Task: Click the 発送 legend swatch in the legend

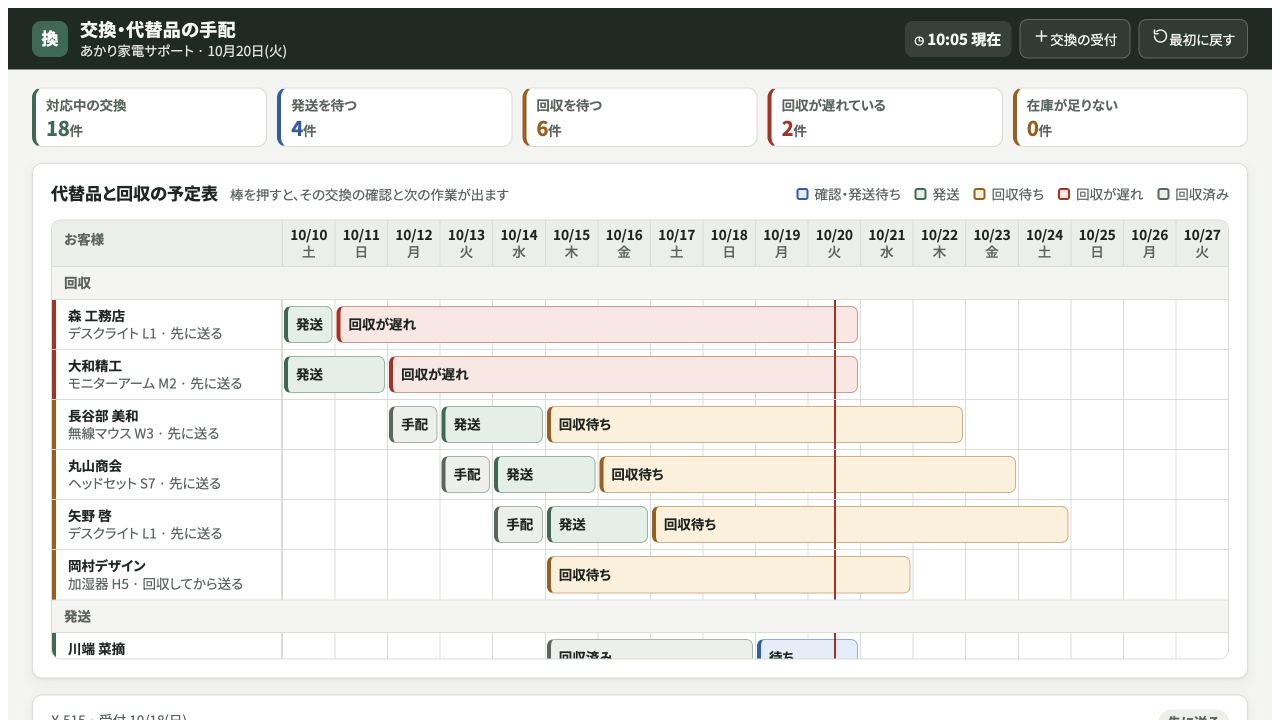Action: click(920, 195)
